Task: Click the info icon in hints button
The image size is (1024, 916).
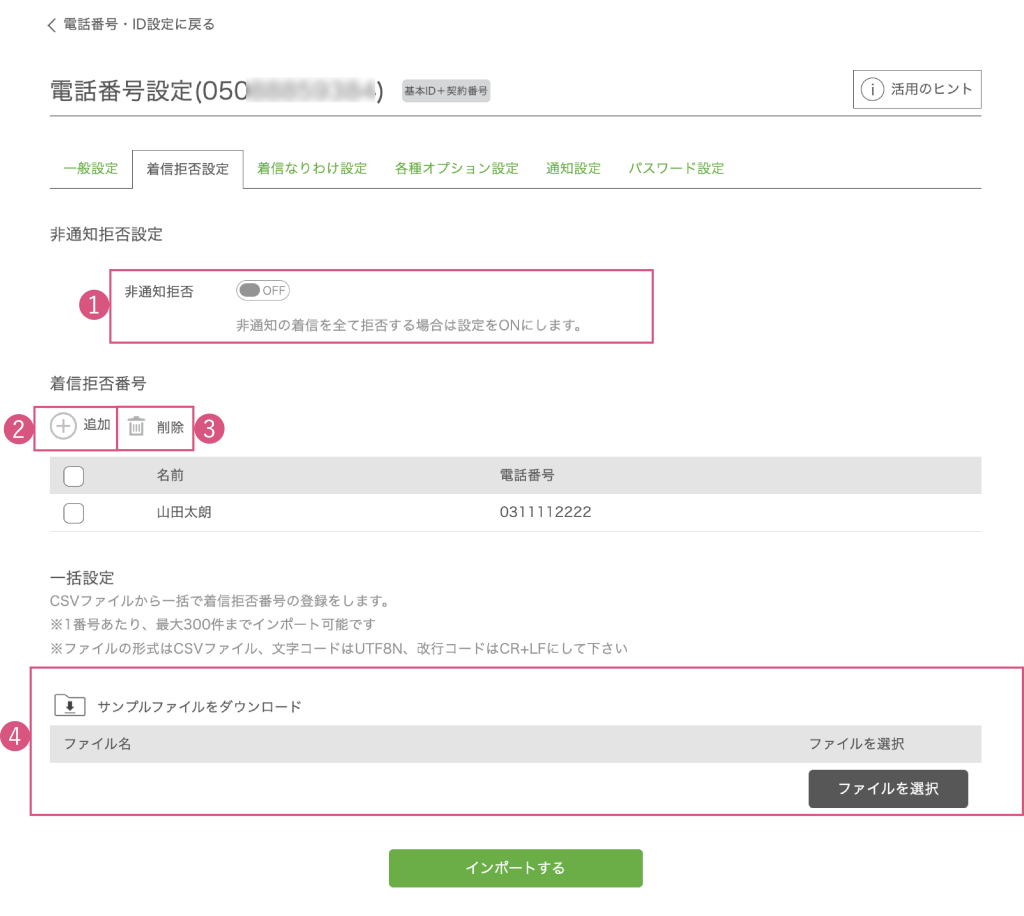Action: [872, 89]
